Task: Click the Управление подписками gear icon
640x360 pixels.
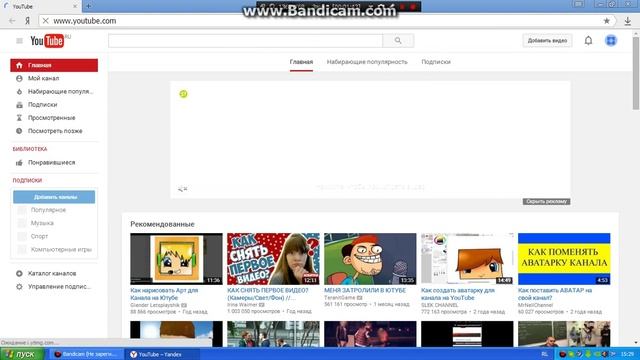Action: (19, 287)
